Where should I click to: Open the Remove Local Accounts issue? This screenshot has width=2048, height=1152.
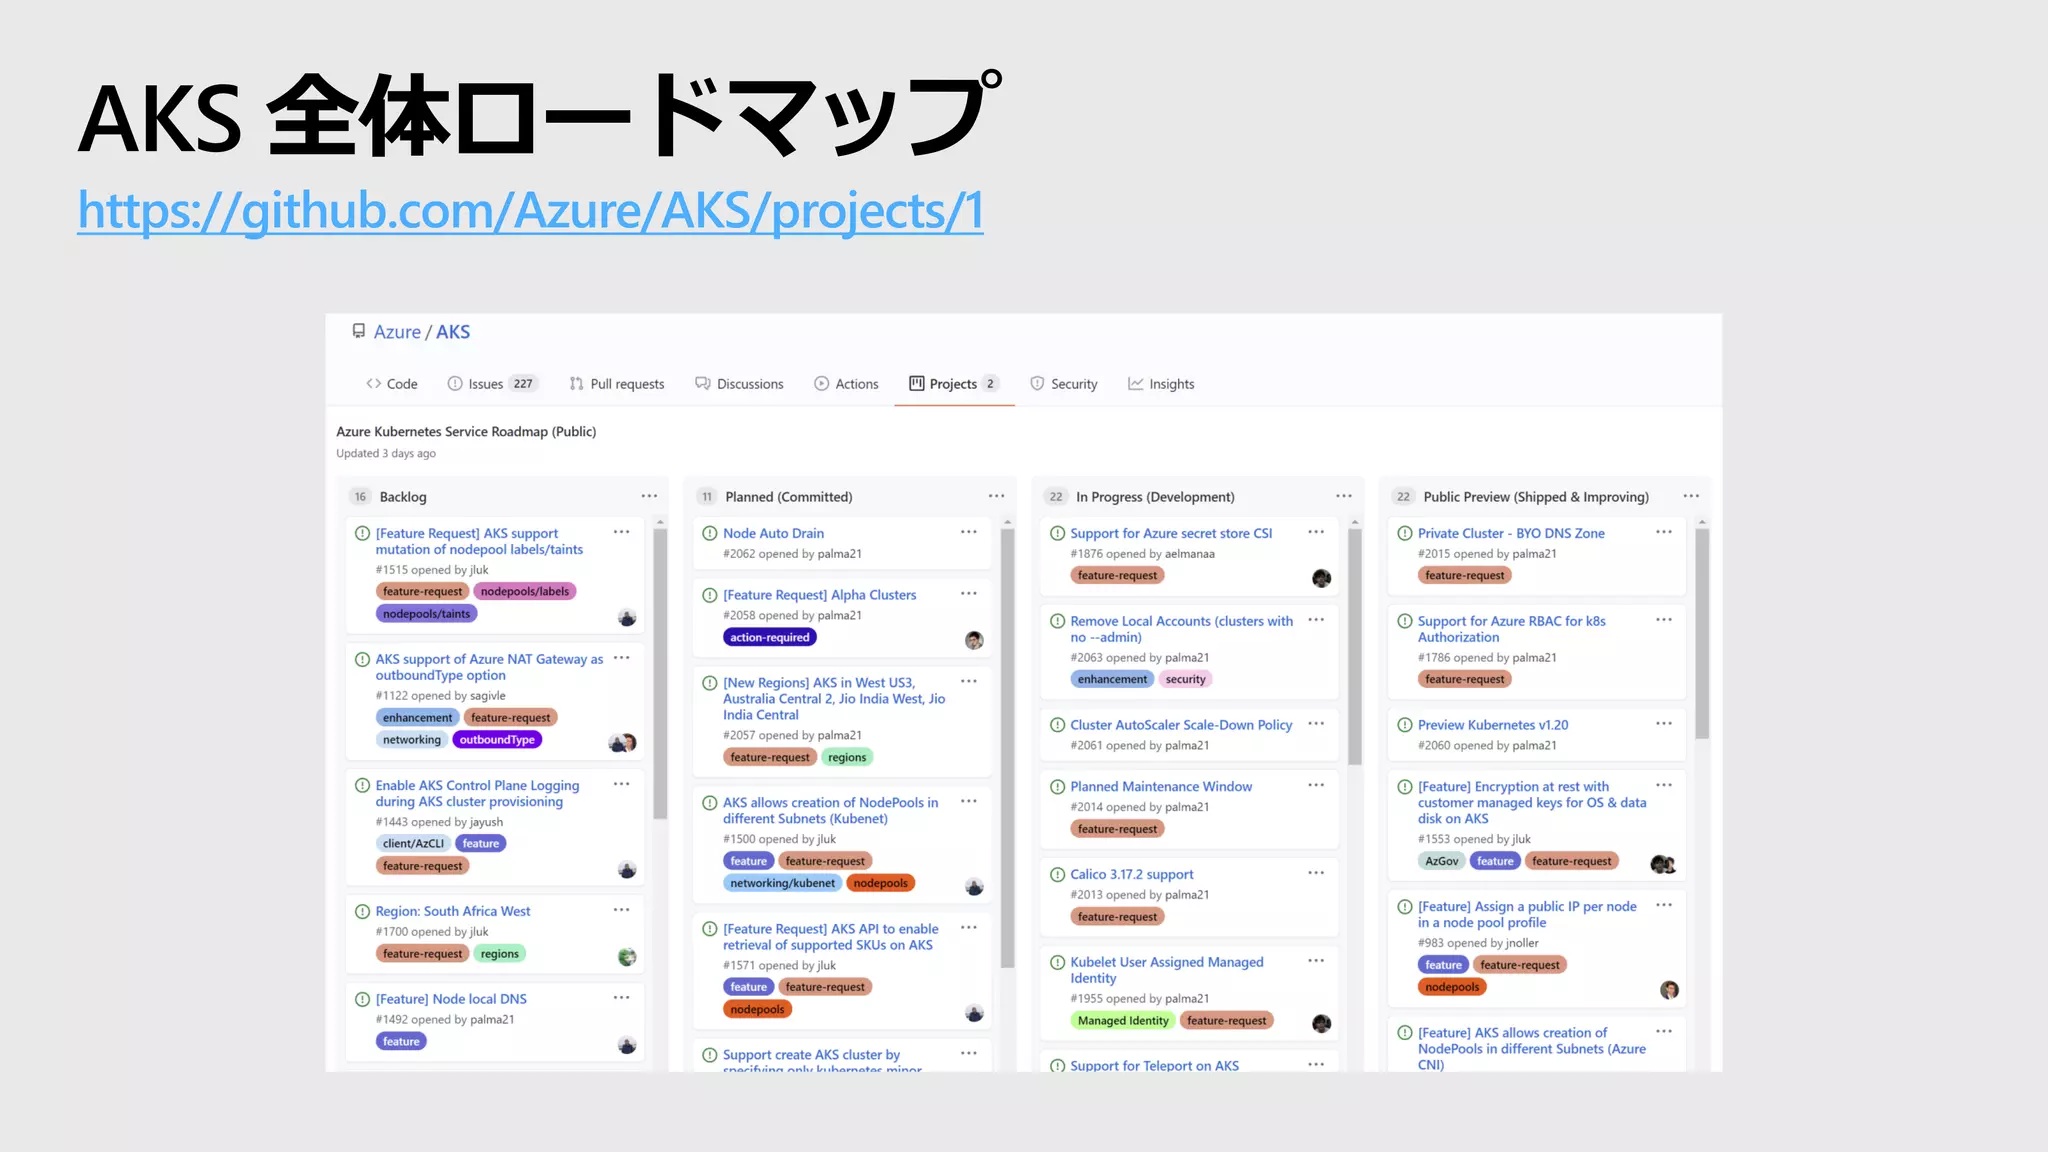point(1182,629)
